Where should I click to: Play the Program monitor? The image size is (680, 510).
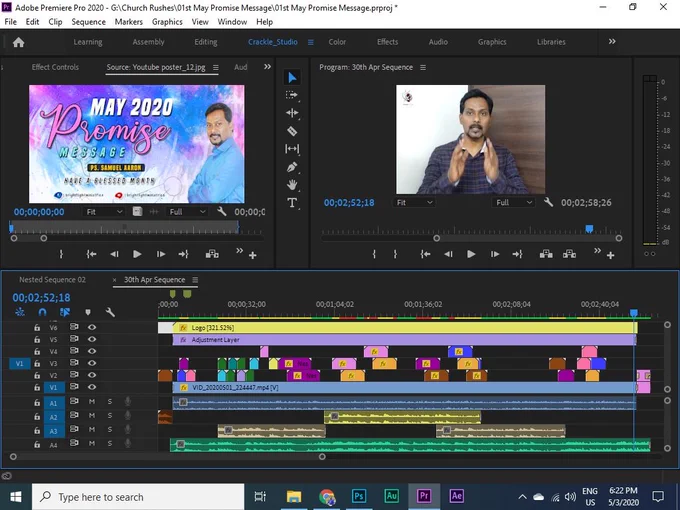click(471, 254)
